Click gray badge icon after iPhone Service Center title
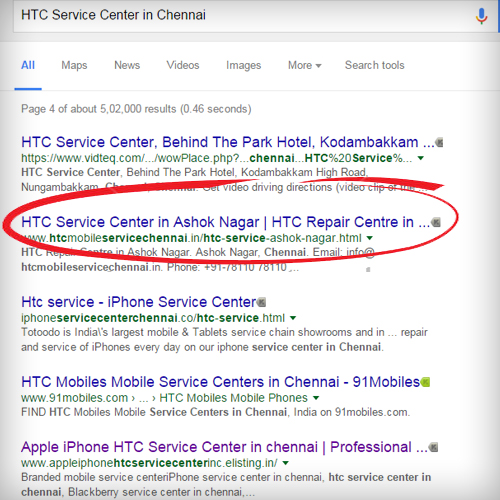Image resolution: width=500 pixels, height=500 pixels. pyautogui.click(x=262, y=302)
